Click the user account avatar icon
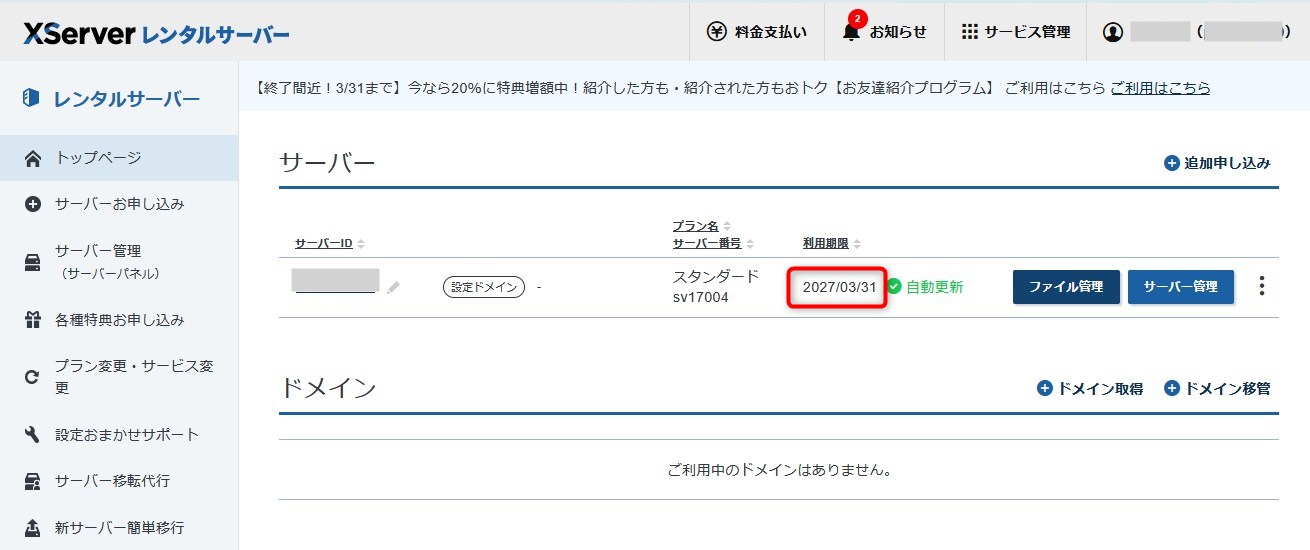This screenshot has width=1310, height=550. pyautogui.click(x=1113, y=32)
